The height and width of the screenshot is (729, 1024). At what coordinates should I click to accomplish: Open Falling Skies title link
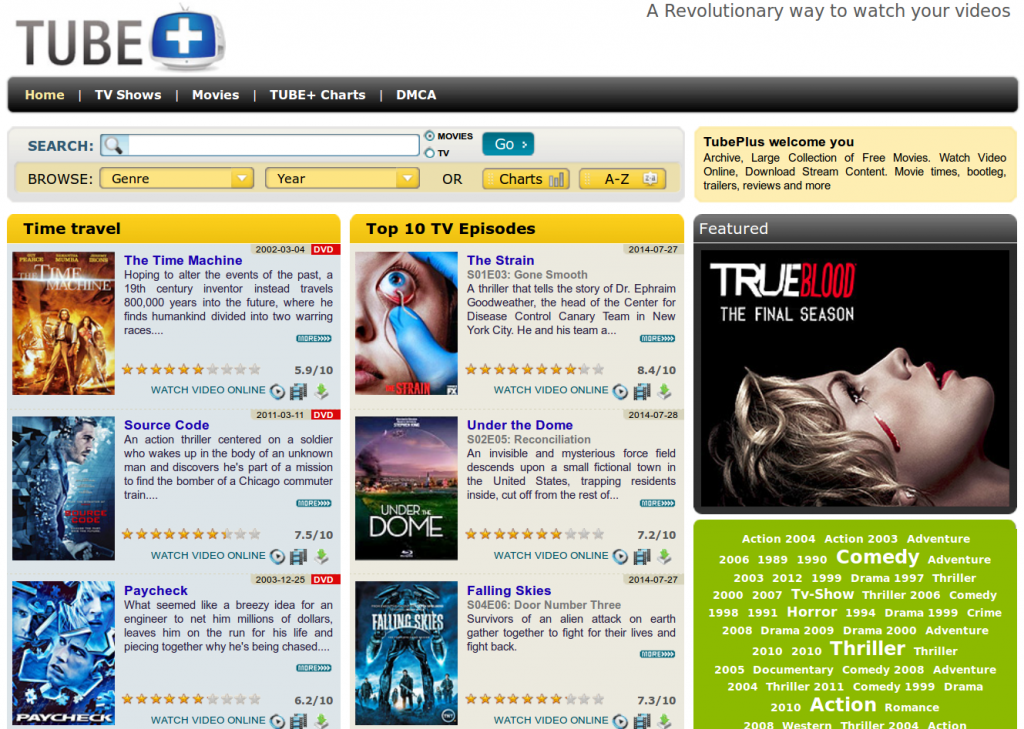509,590
